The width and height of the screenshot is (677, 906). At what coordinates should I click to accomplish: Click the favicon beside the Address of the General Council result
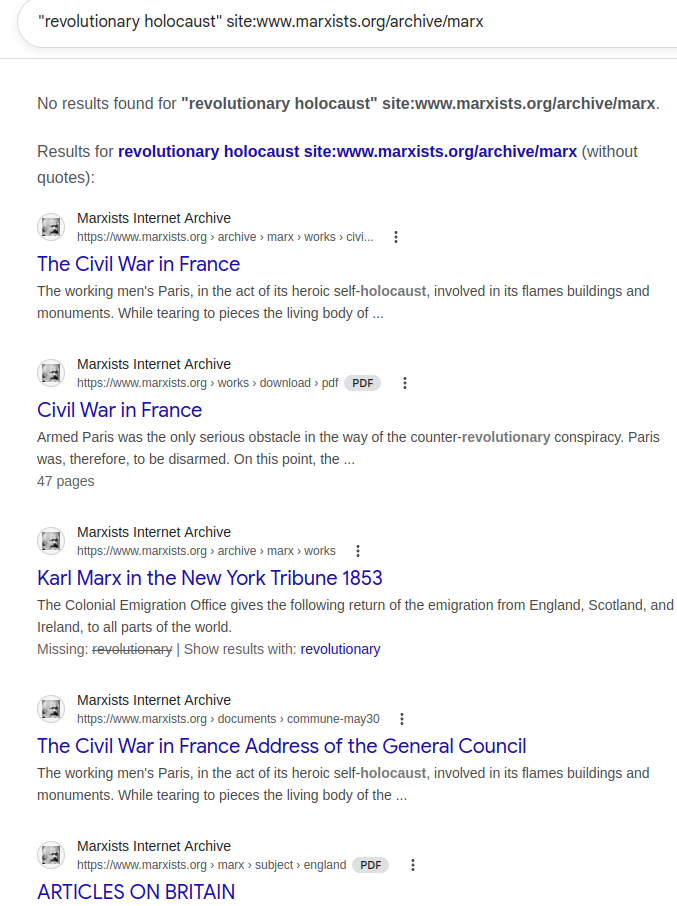(51, 710)
